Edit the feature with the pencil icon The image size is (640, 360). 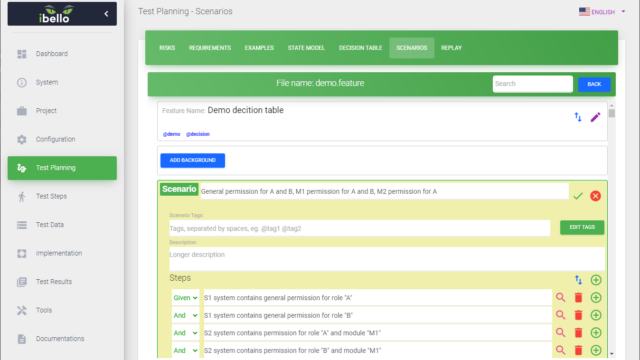[596, 117]
